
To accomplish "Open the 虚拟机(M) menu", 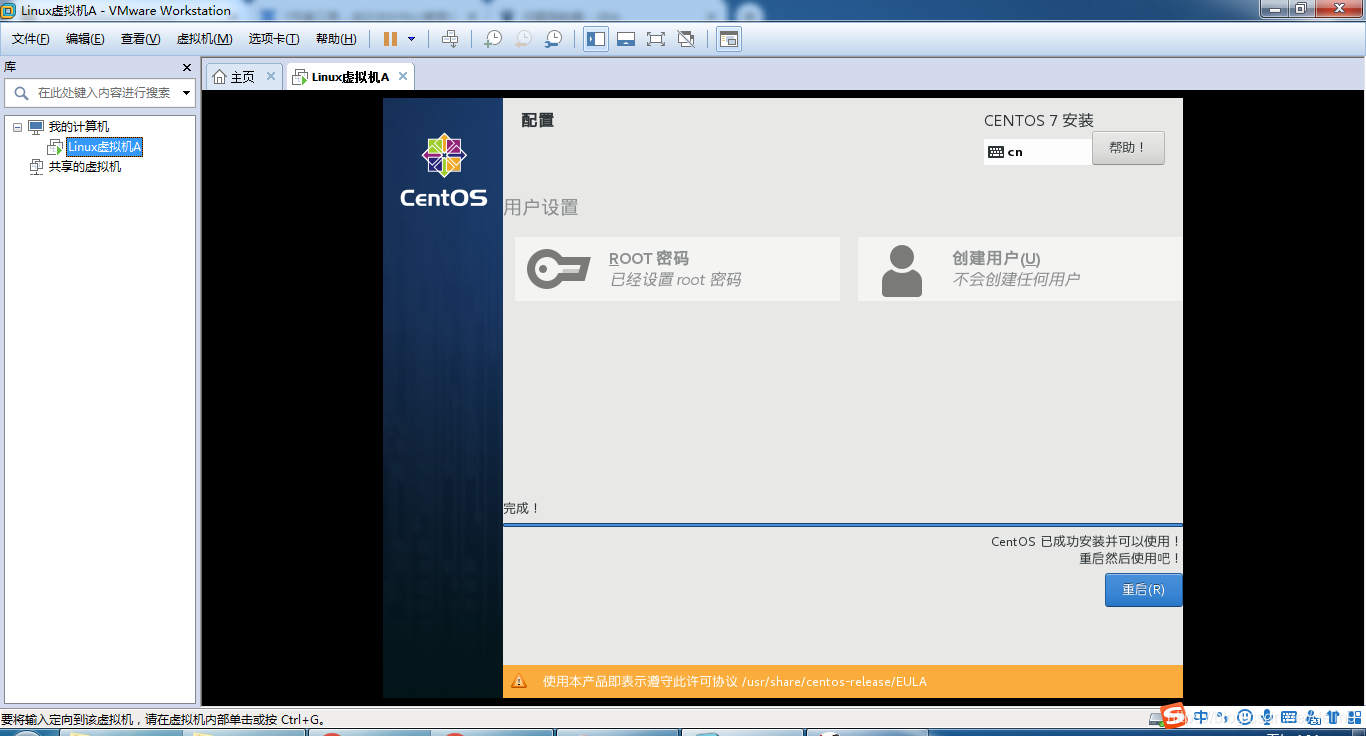I will (204, 39).
